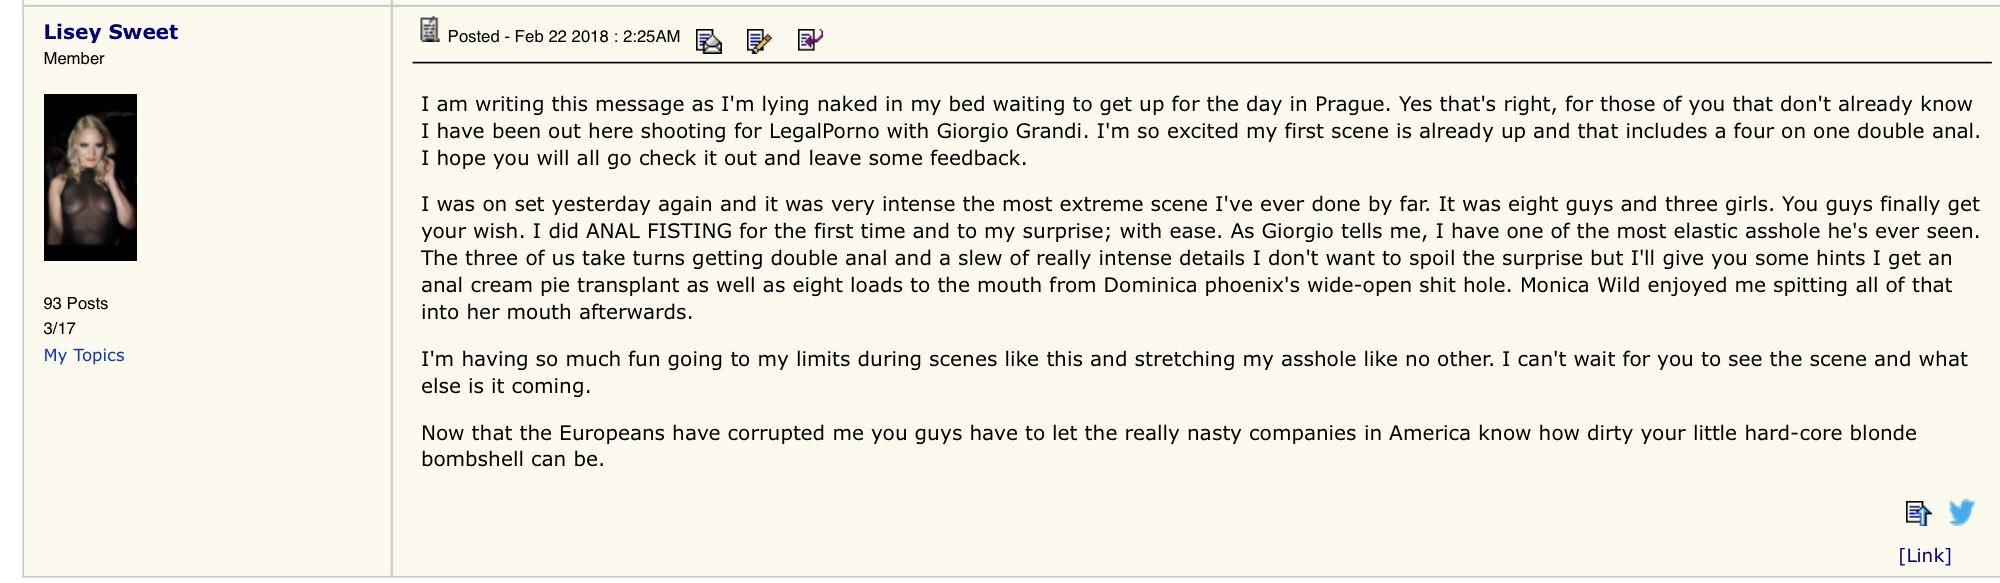Click the word Prague in the post
Image resolution: width=2000 pixels, height=583 pixels.
[x=1350, y=105]
